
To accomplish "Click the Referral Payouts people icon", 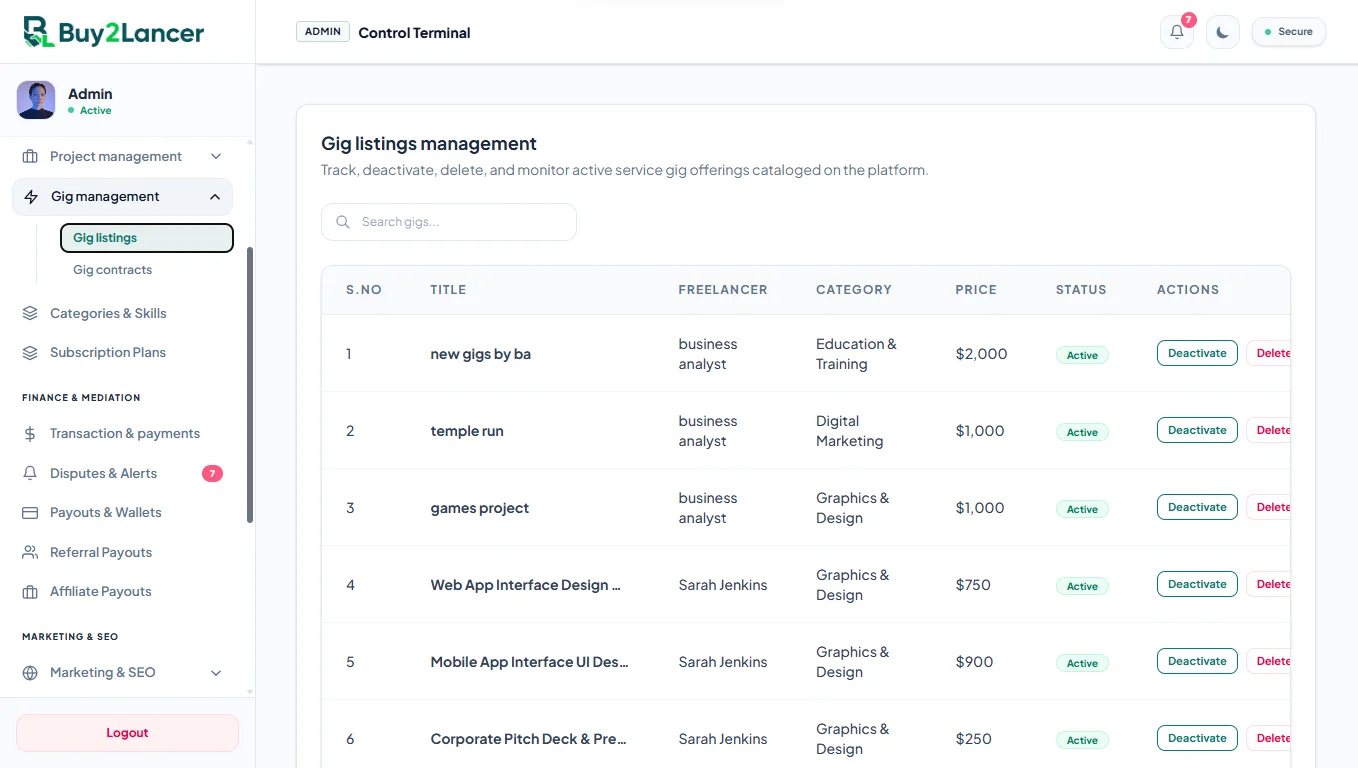I will 30,552.
